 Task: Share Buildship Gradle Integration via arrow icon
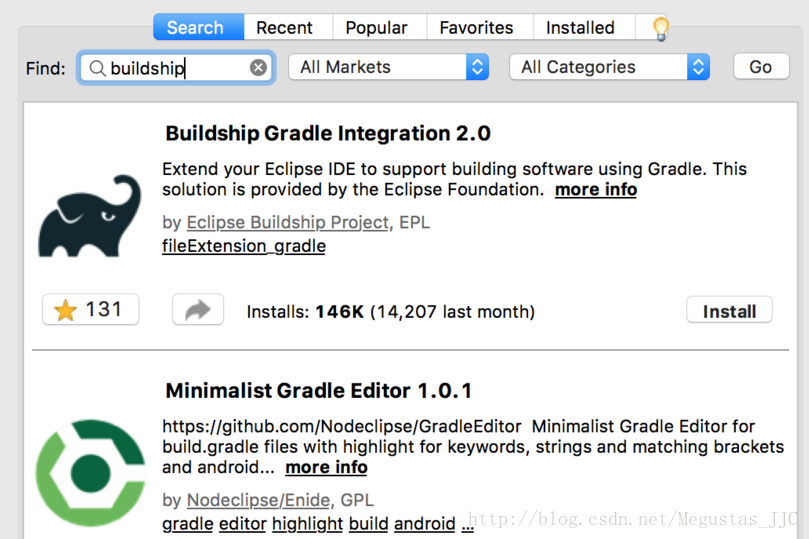click(x=198, y=309)
